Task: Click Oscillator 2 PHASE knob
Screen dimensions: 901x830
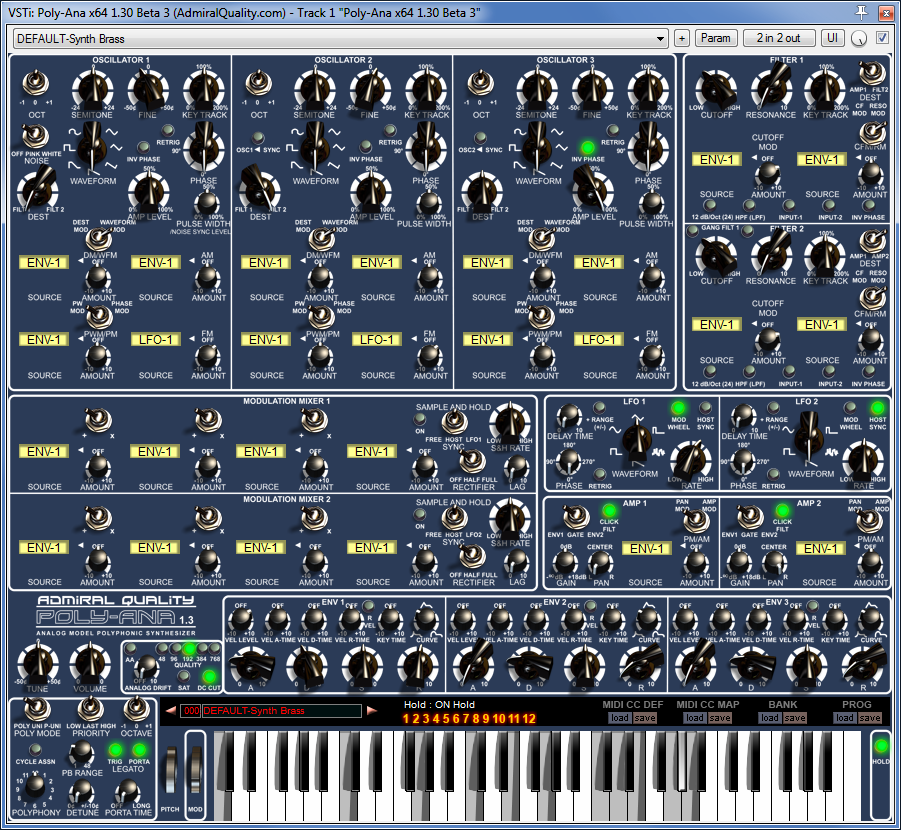Action: point(426,148)
